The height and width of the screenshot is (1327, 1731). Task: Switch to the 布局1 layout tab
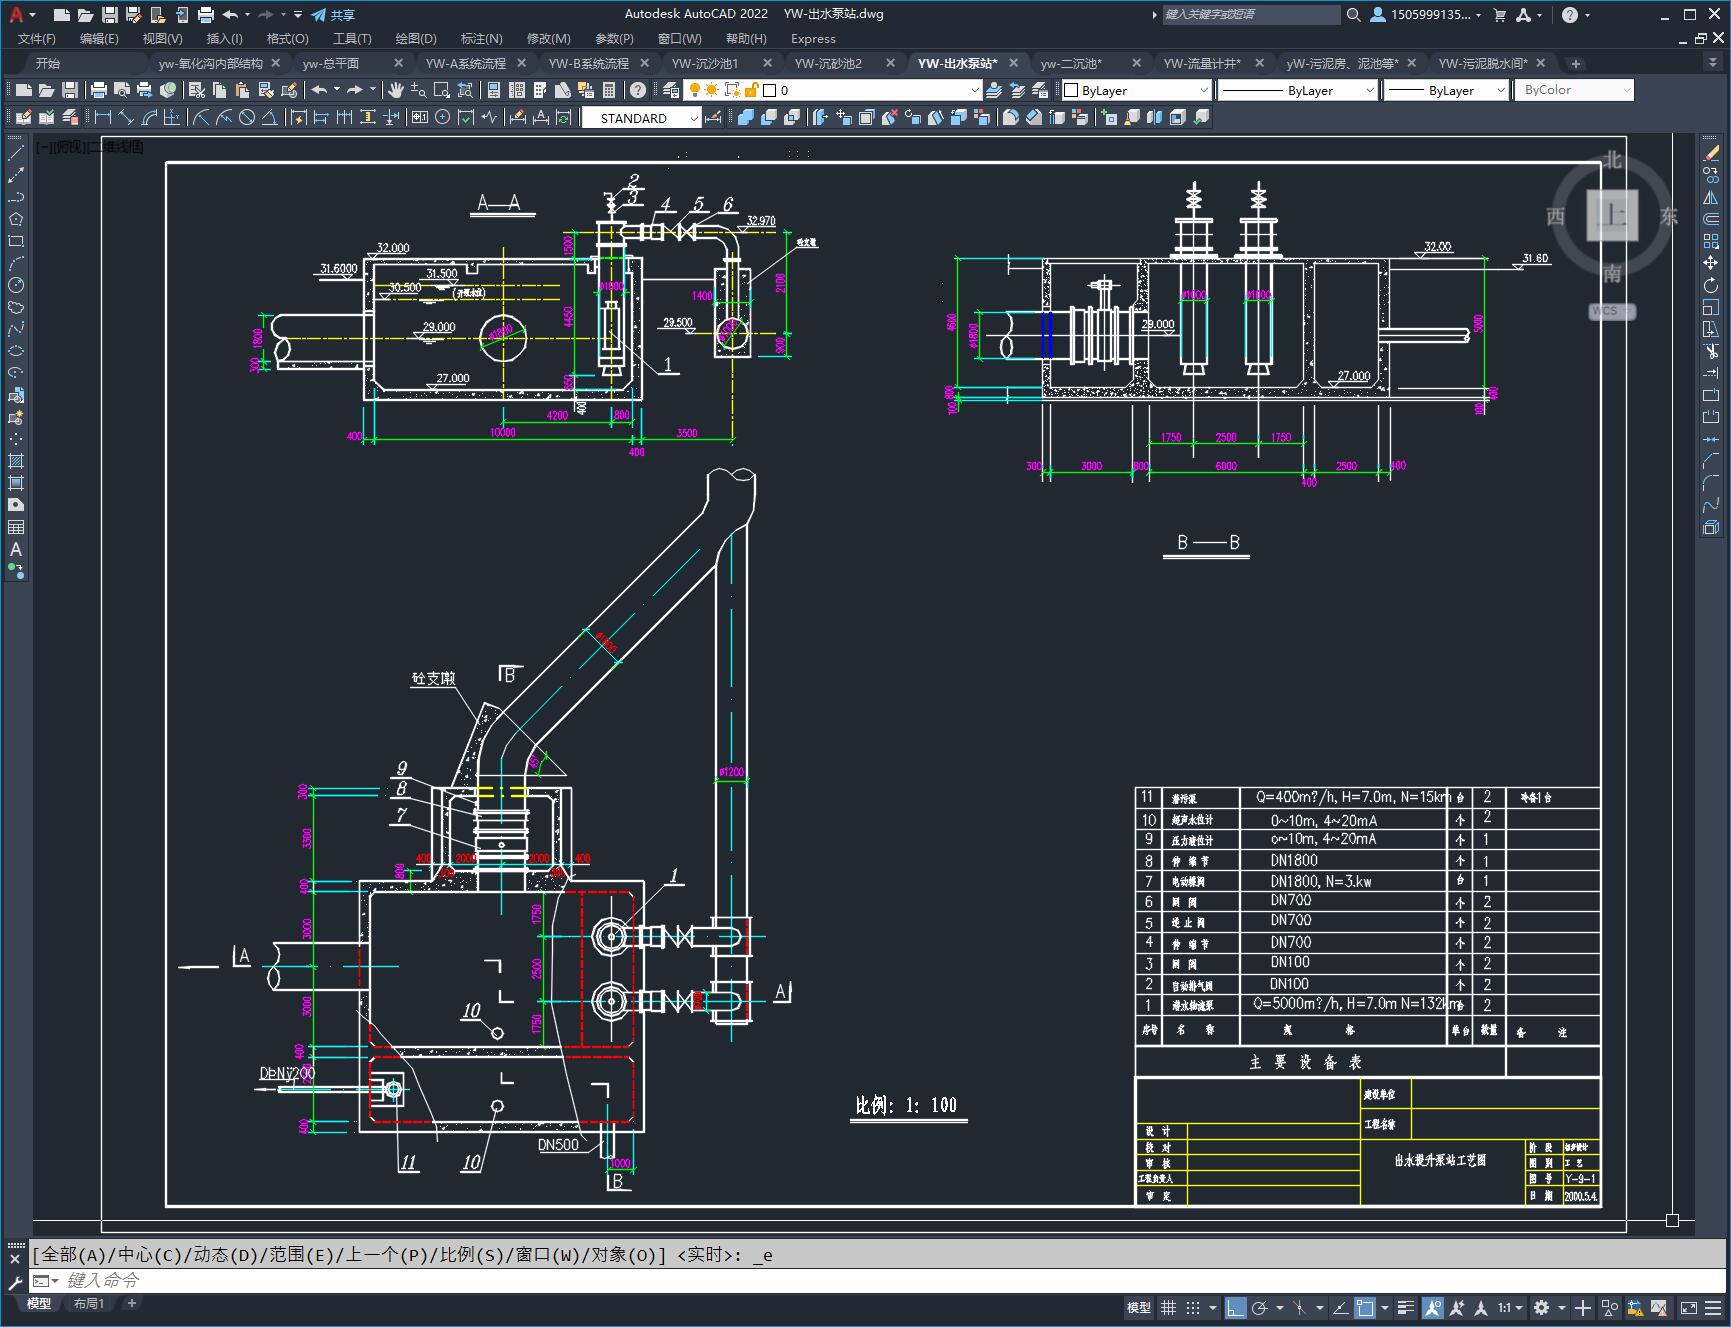pyautogui.click(x=88, y=1303)
